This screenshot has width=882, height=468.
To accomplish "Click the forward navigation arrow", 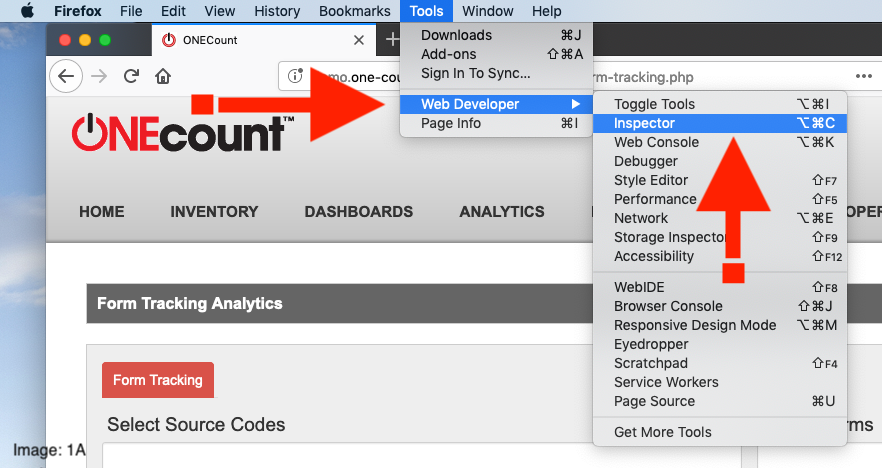I will [99, 76].
